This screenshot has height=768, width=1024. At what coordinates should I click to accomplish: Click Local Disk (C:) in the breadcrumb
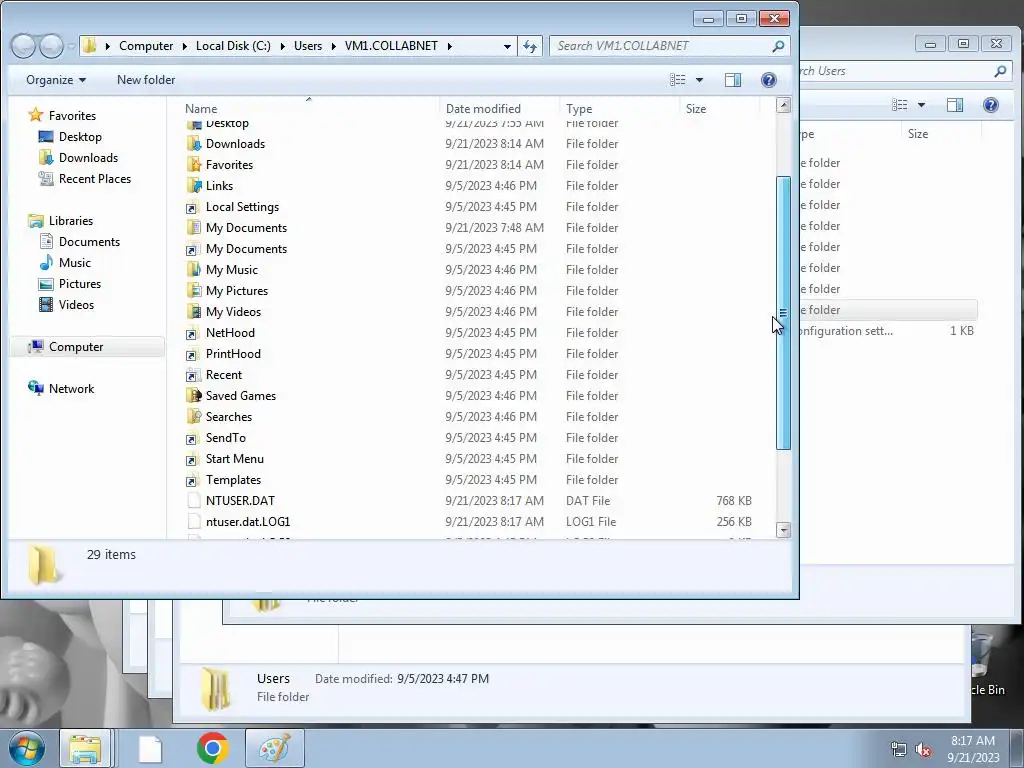point(233,46)
